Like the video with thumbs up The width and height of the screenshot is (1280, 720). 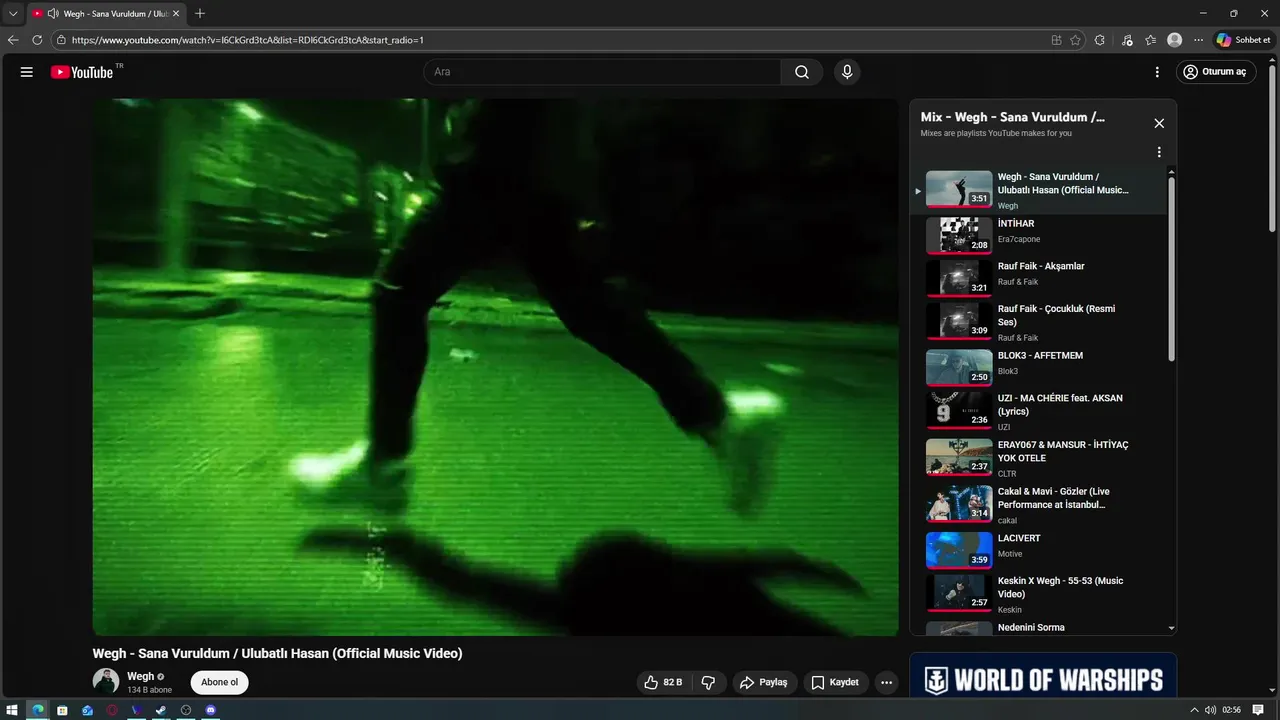(663, 682)
